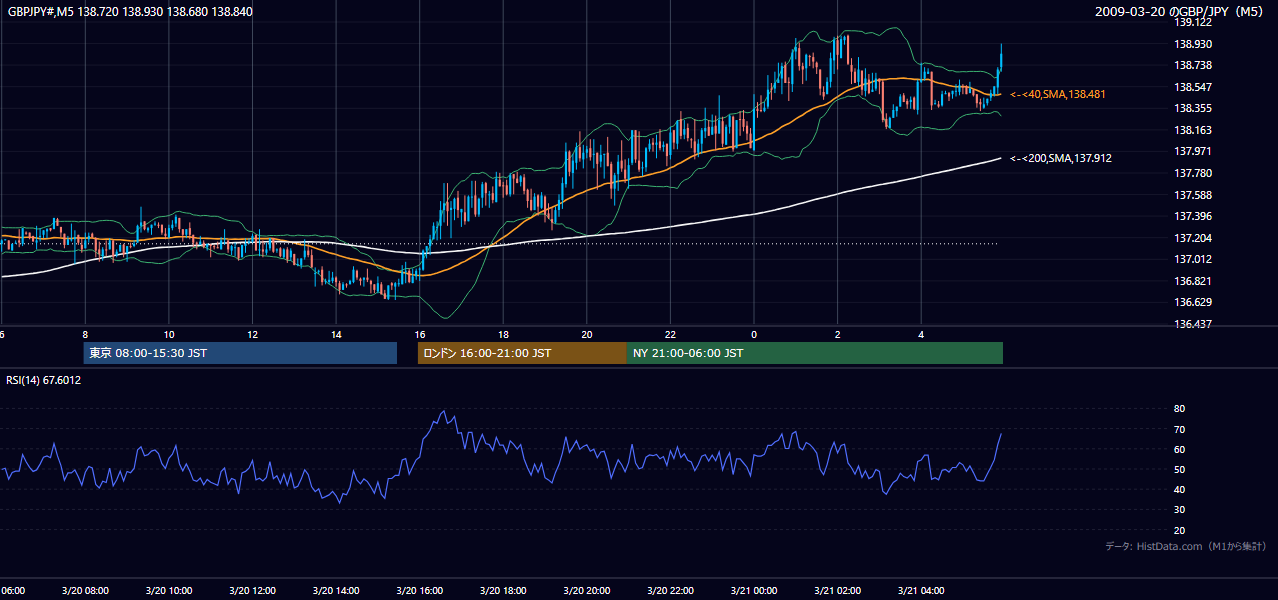Click the 137.204 price axis label

coord(1193,238)
